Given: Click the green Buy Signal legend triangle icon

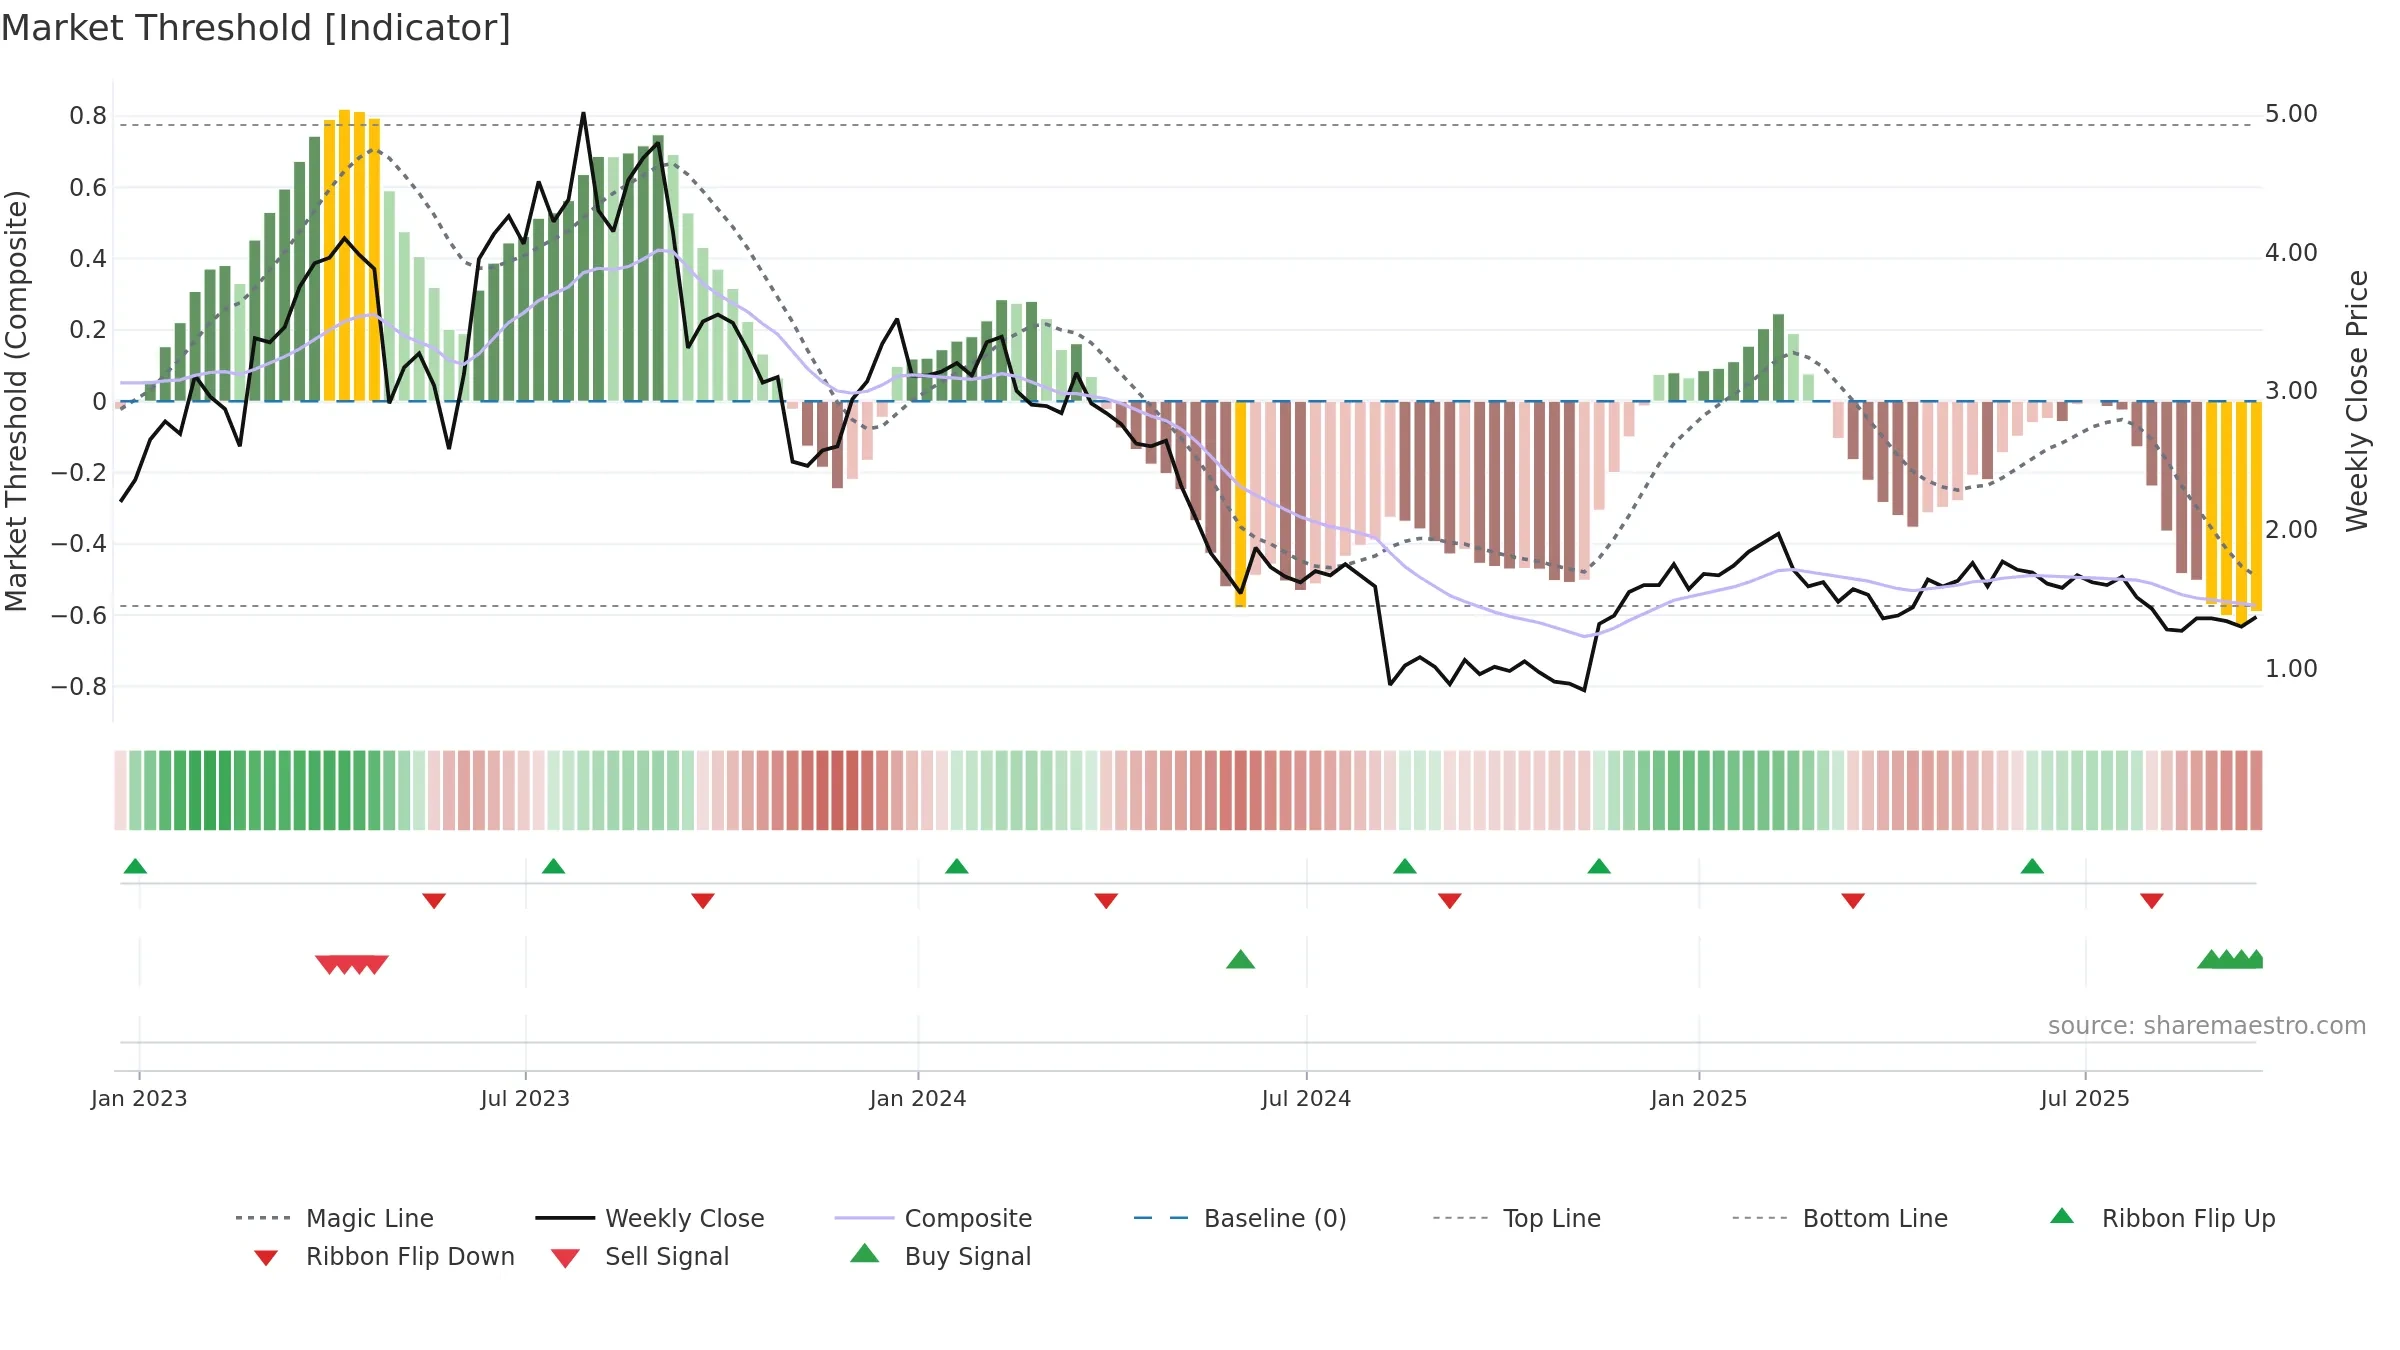Looking at the screenshot, I should pyautogui.click(x=864, y=1253).
